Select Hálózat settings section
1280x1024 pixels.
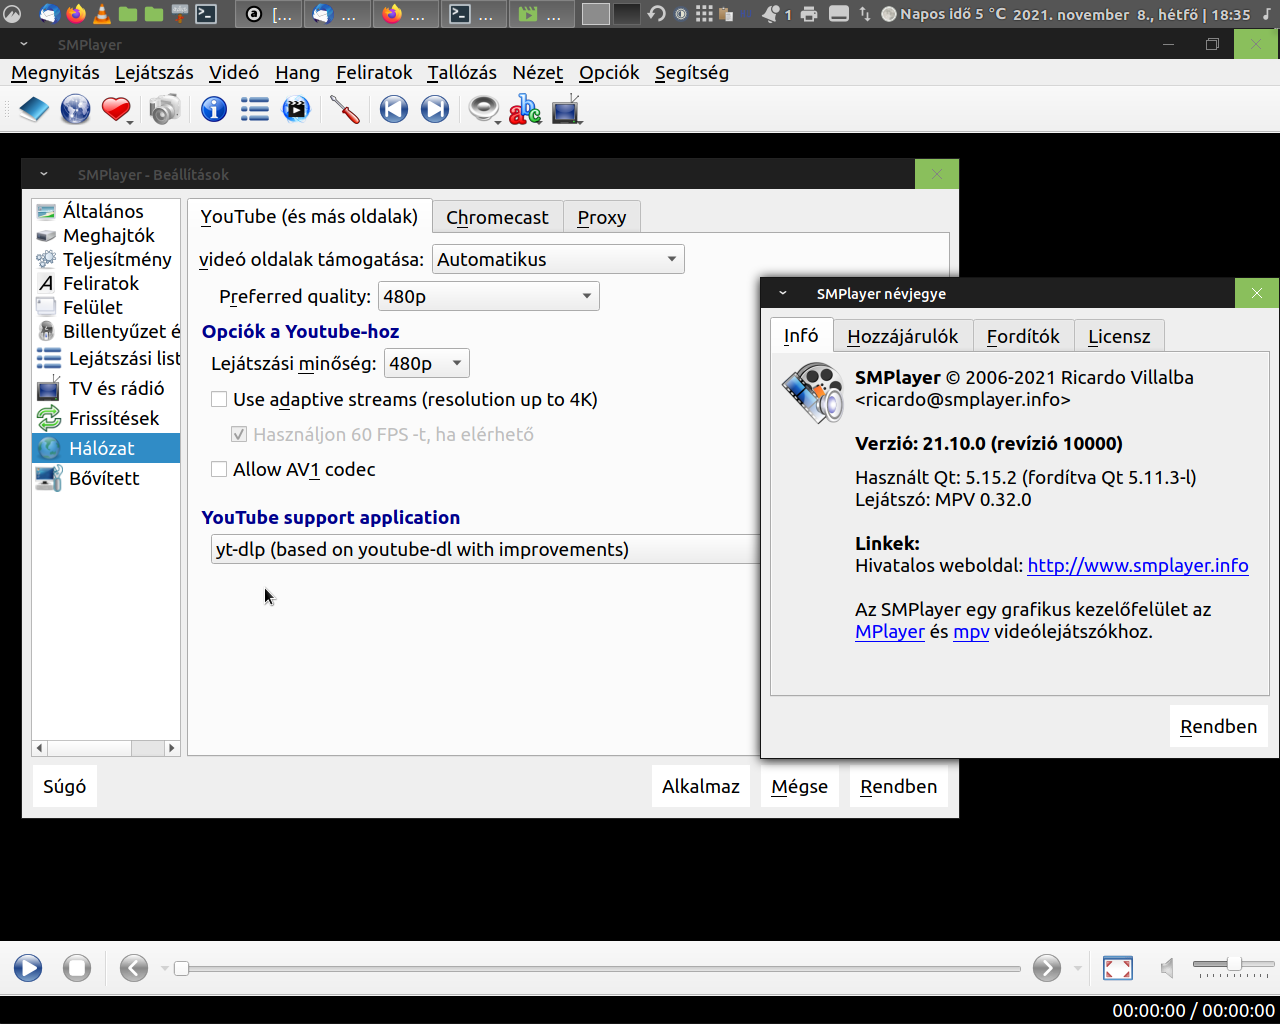click(106, 448)
